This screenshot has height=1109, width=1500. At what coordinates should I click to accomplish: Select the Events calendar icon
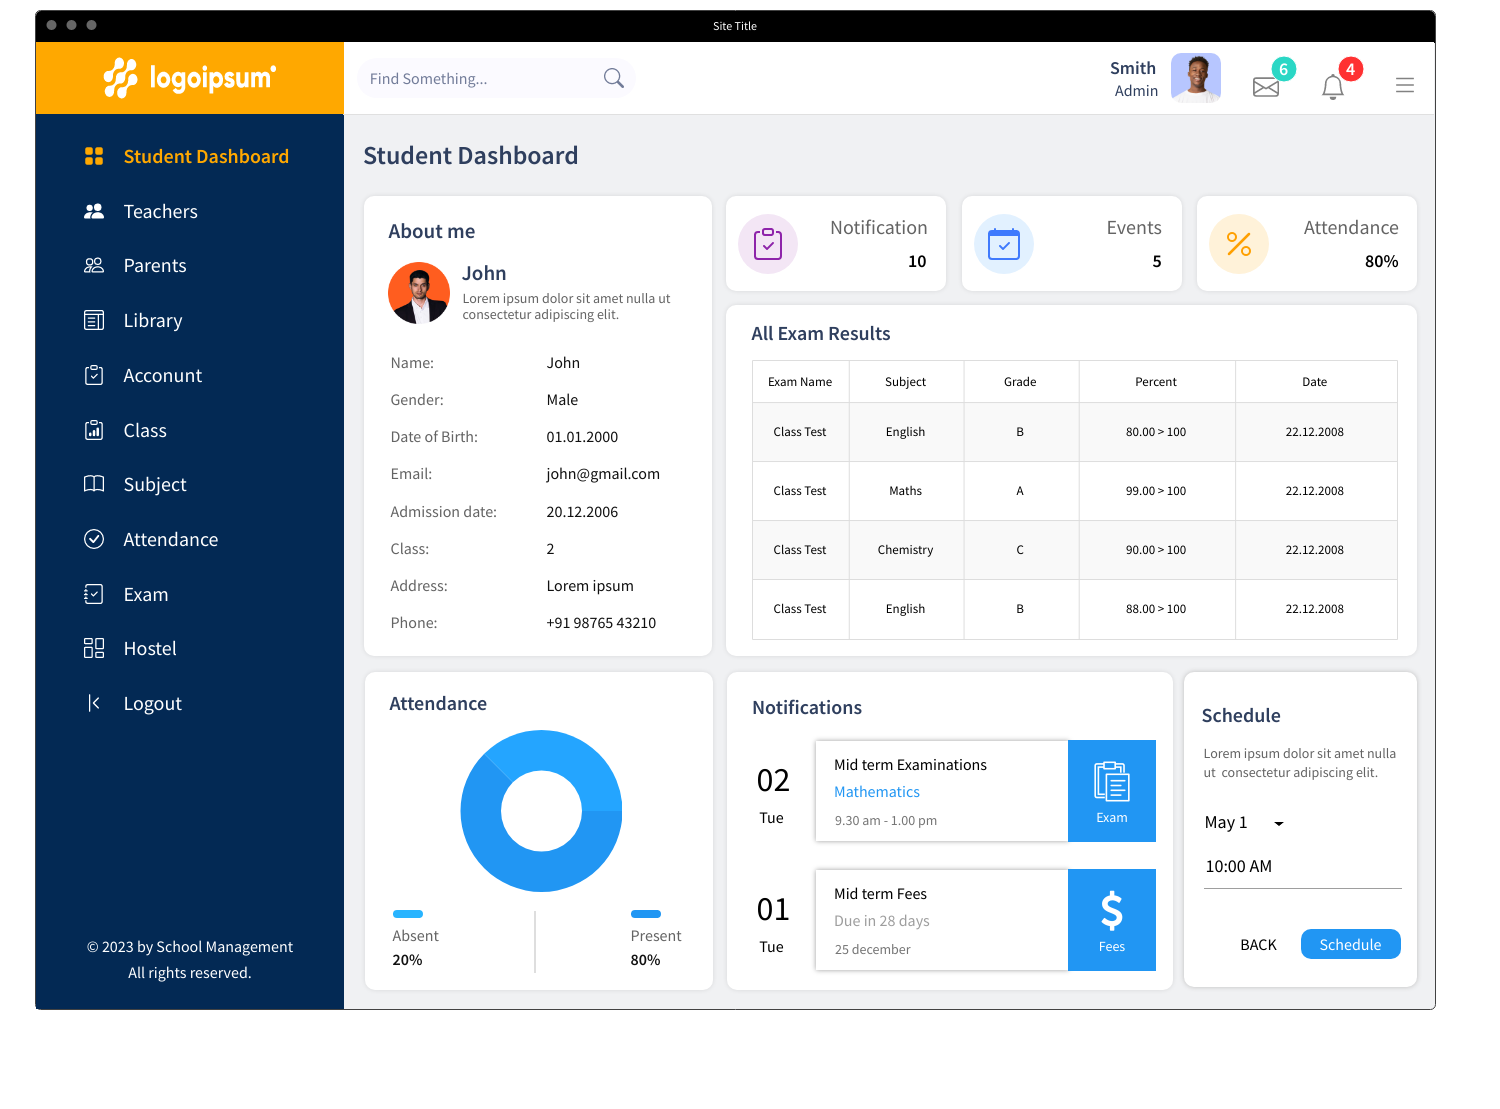pyautogui.click(x=1004, y=243)
